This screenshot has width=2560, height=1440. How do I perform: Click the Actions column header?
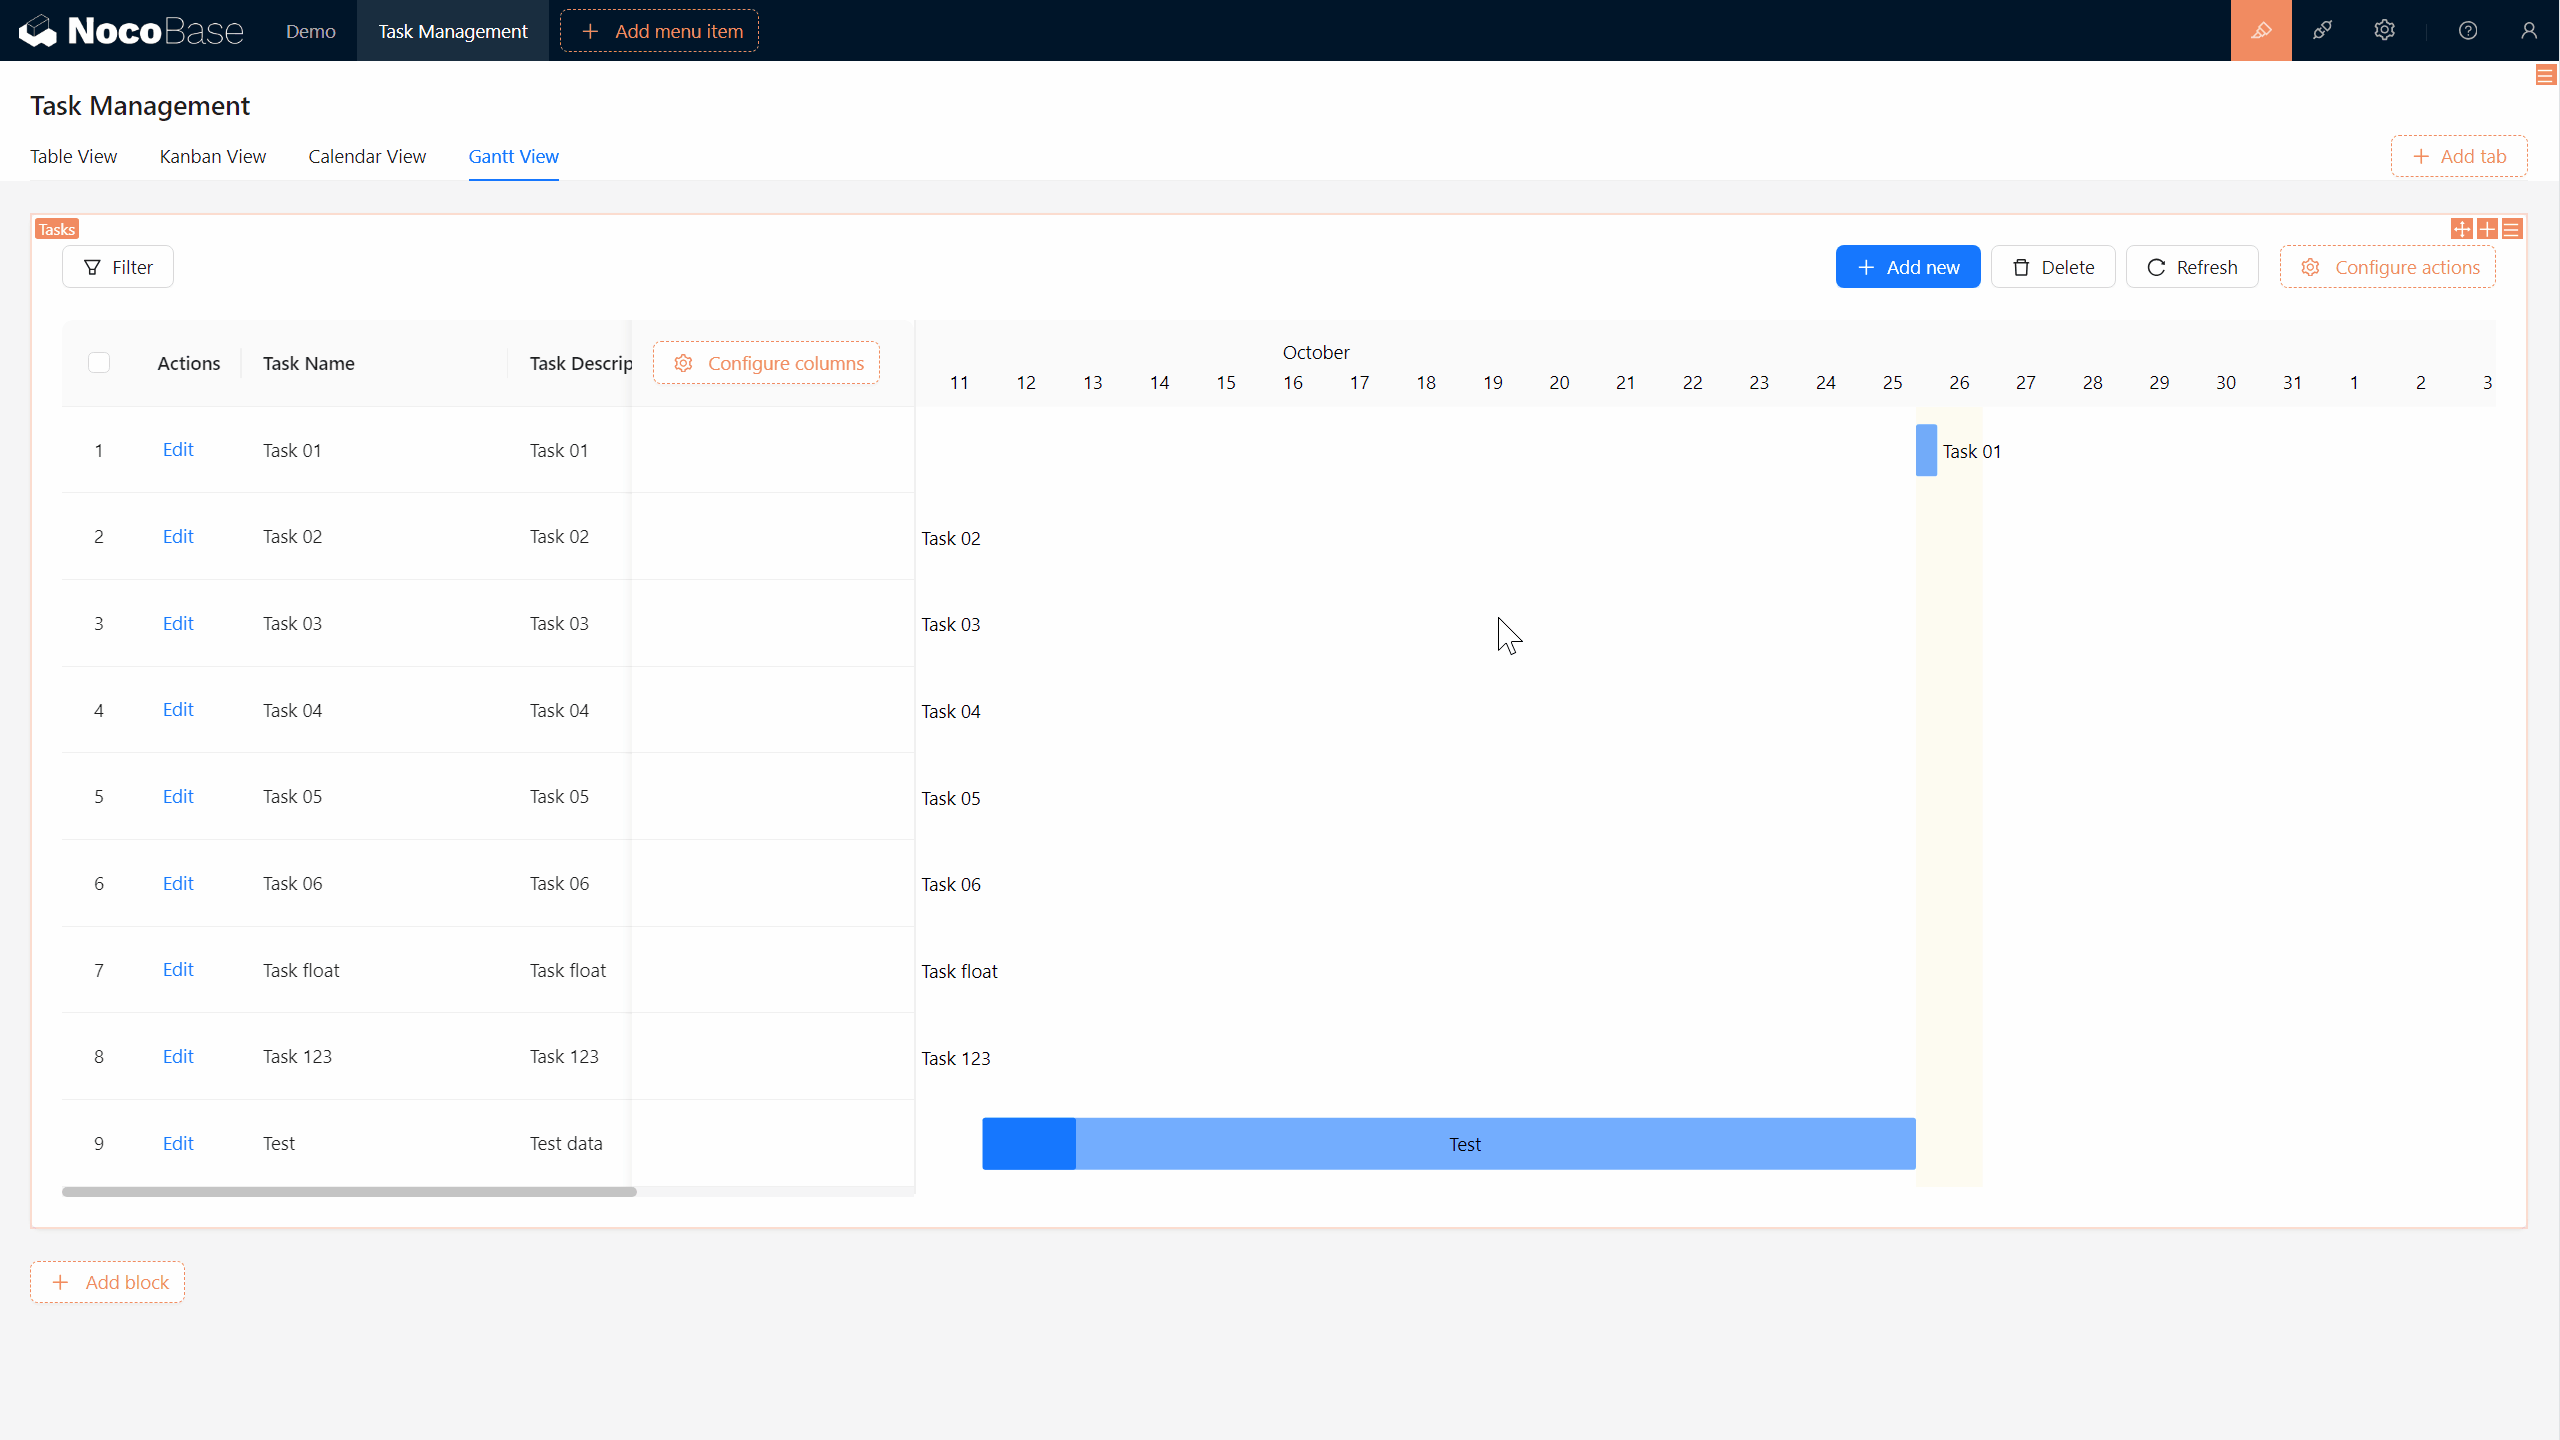point(188,363)
